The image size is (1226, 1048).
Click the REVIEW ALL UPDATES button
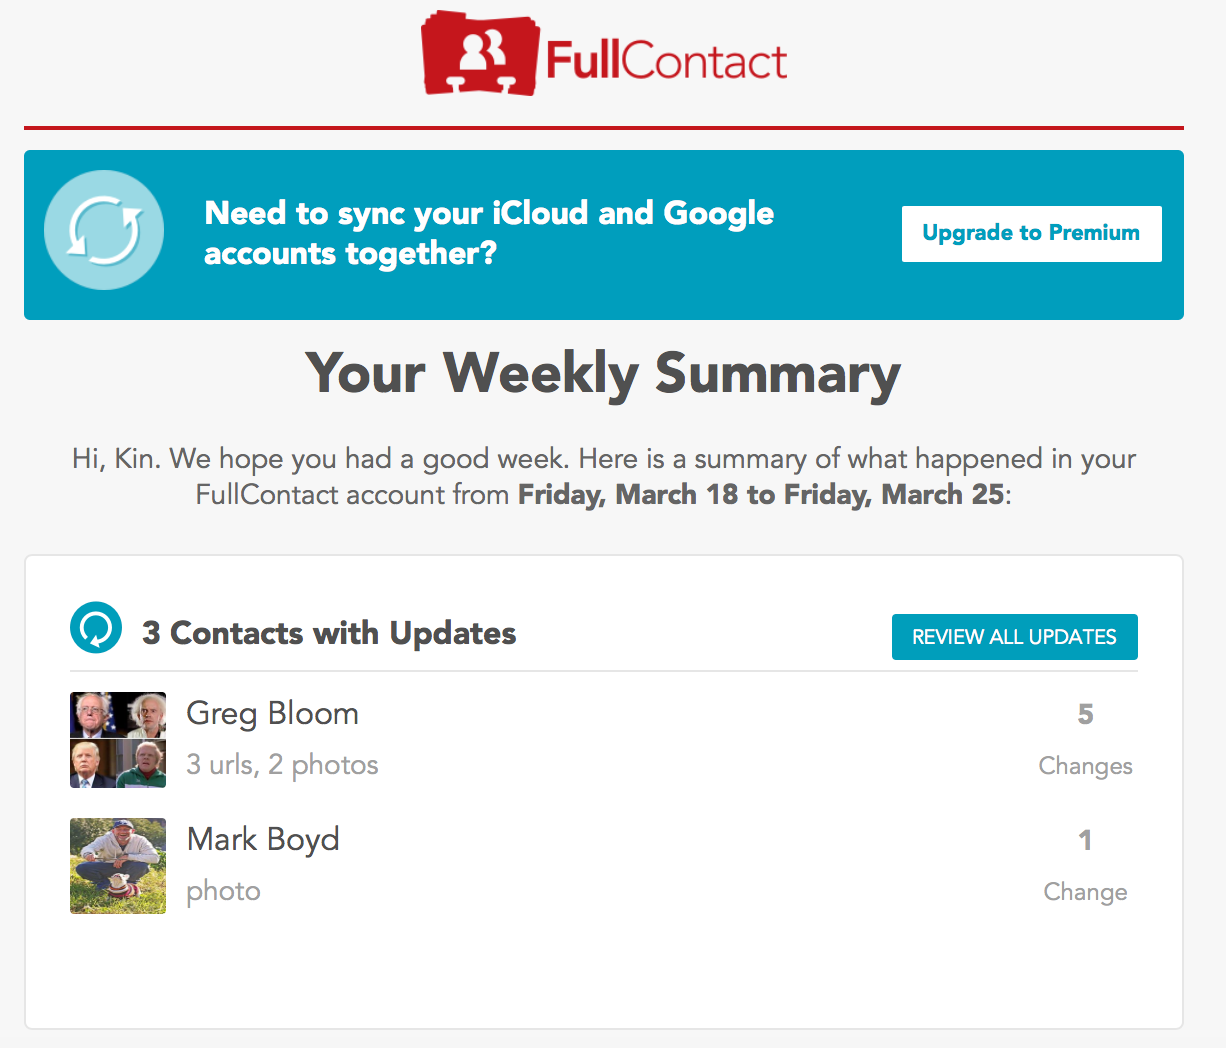(1014, 637)
